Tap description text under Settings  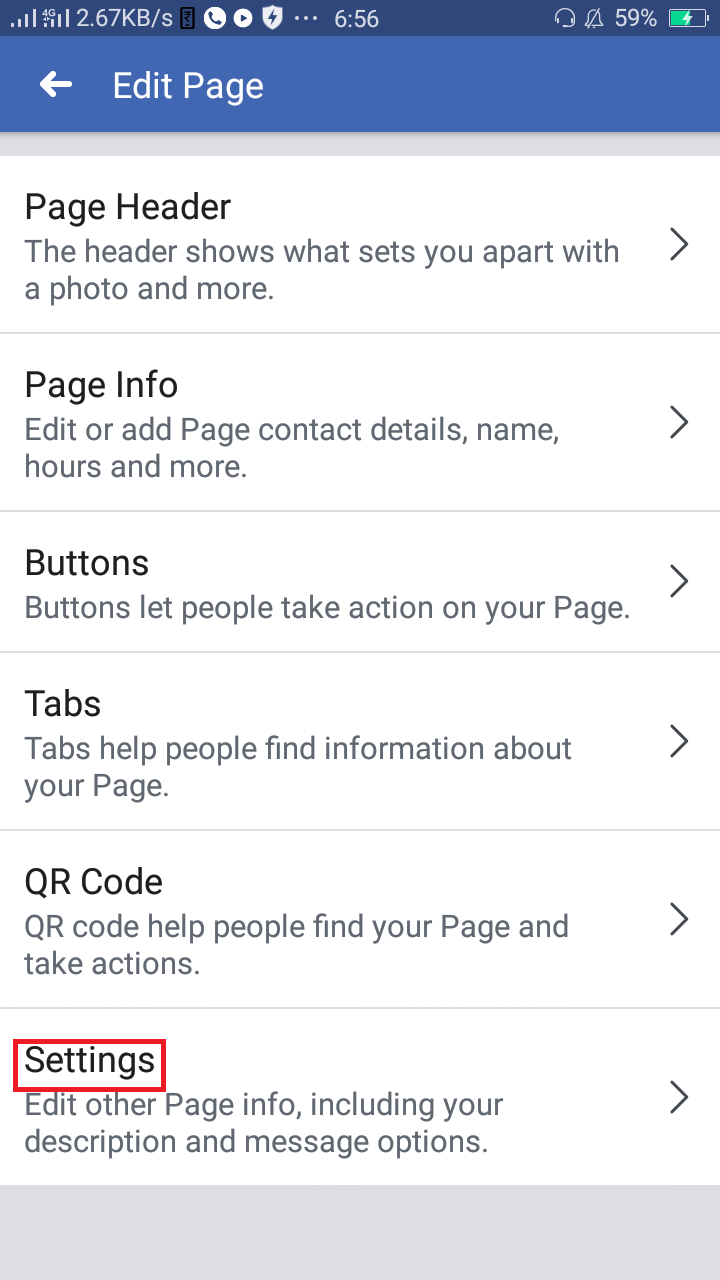[x=264, y=1123]
